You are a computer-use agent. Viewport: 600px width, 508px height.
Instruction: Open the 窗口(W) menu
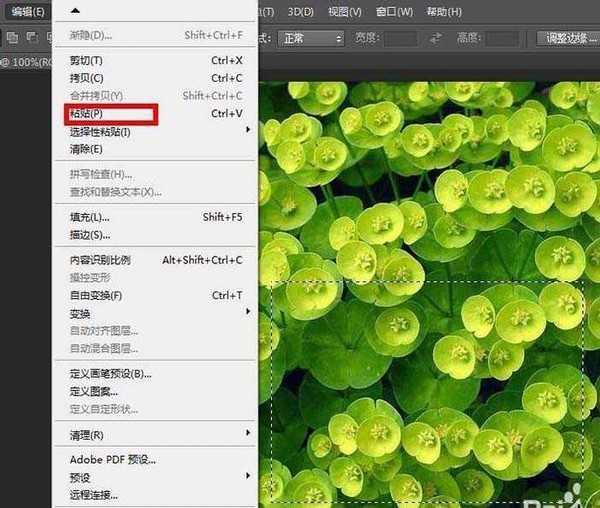click(x=394, y=12)
